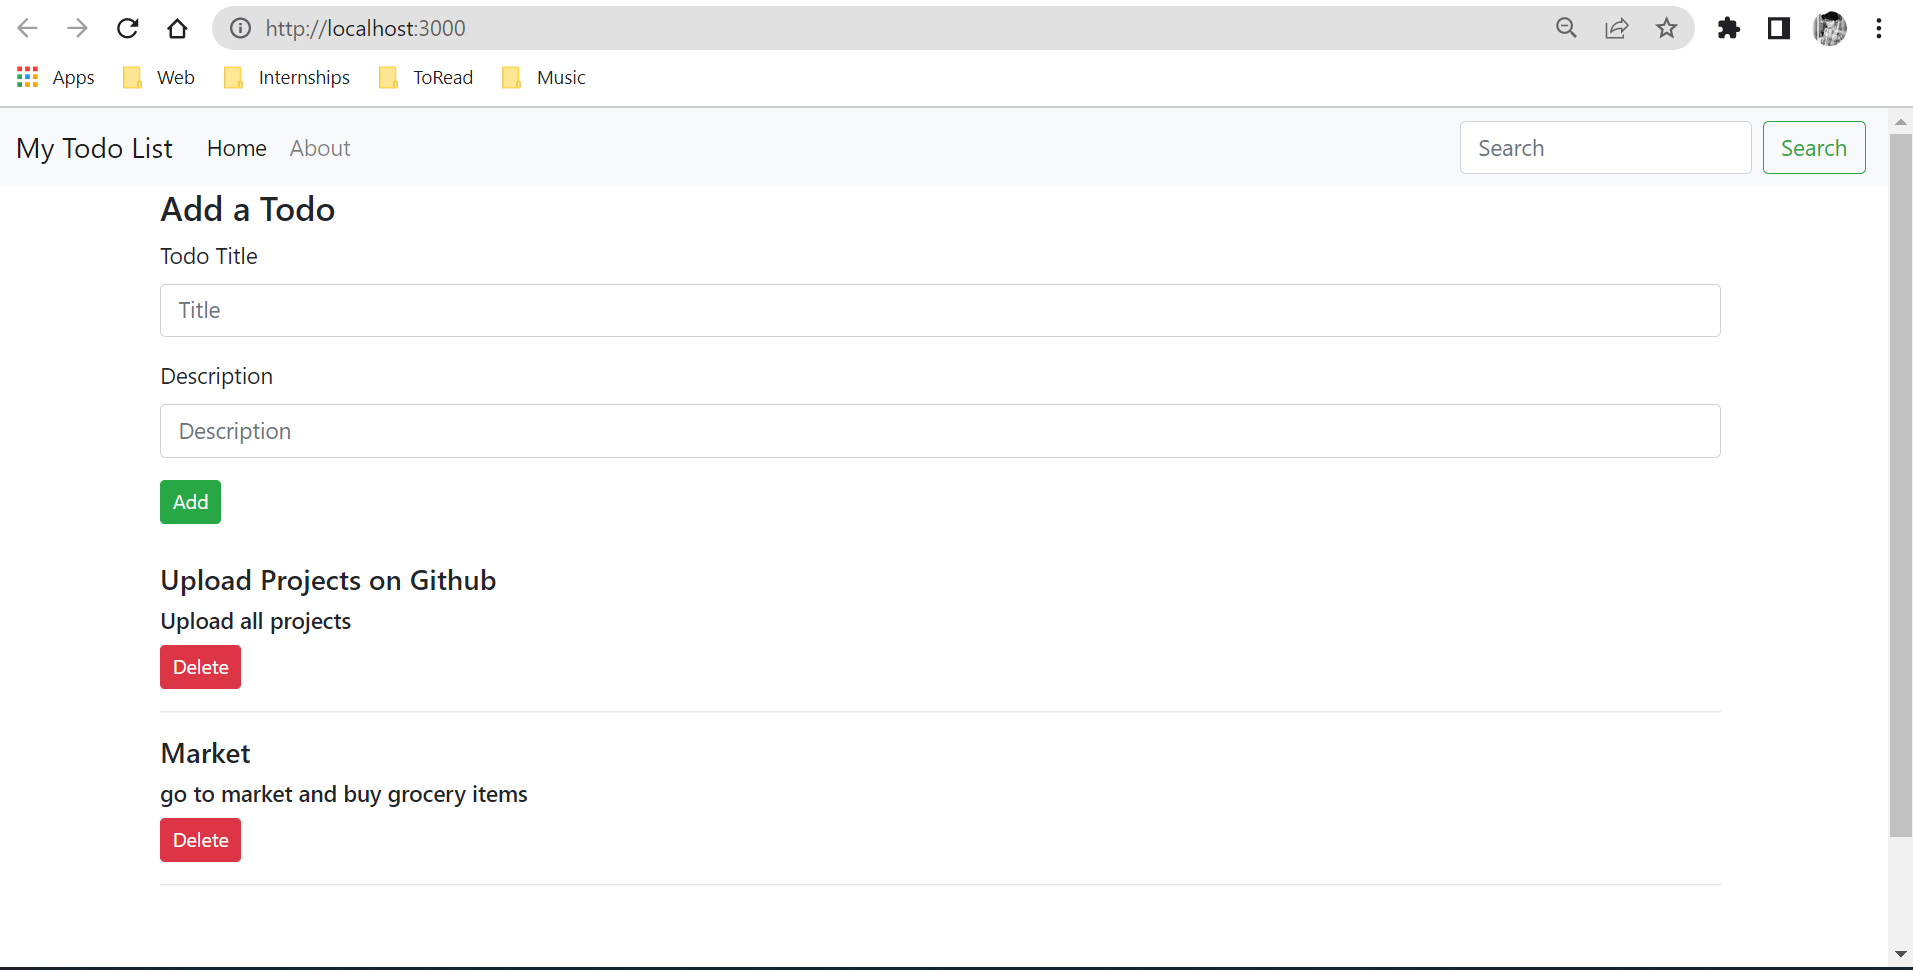The width and height of the screenshot is (1913, 970).
Task: Navigate back using the back arrow
Action: click(27, 28)
